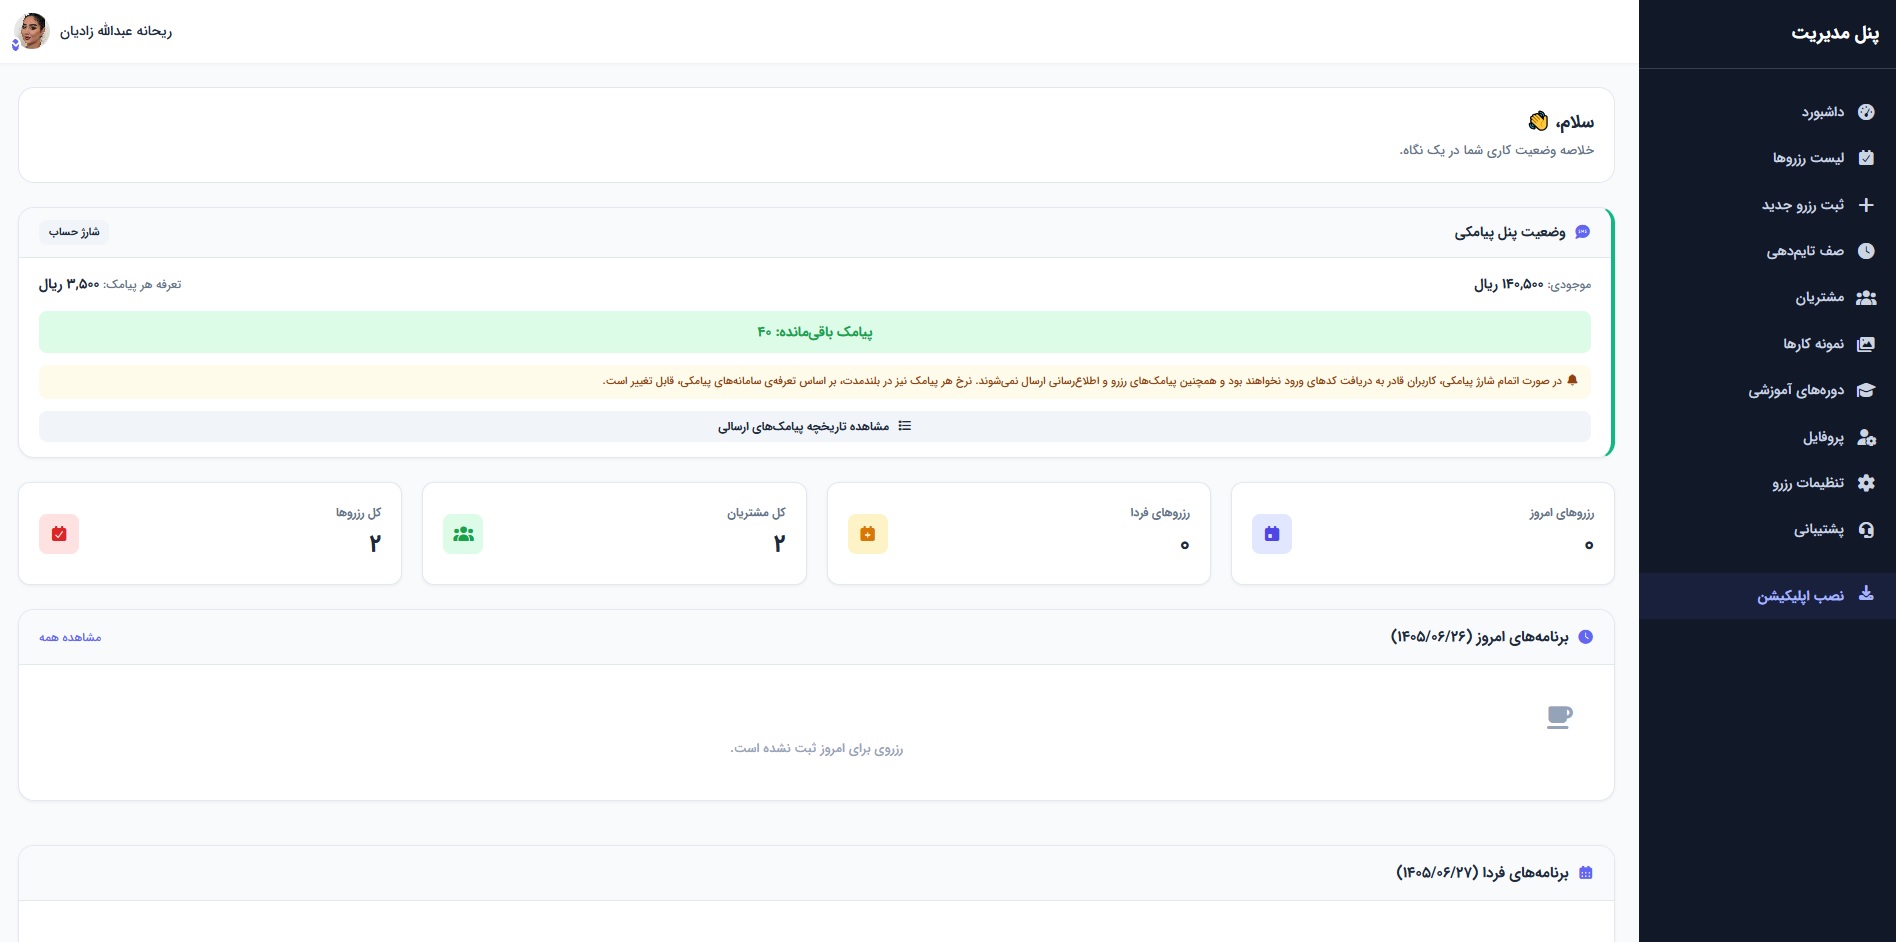Click the رزروی برای امروز ثبت نشده است message
The image size is (1896, 942).
[x=816, y=749]
